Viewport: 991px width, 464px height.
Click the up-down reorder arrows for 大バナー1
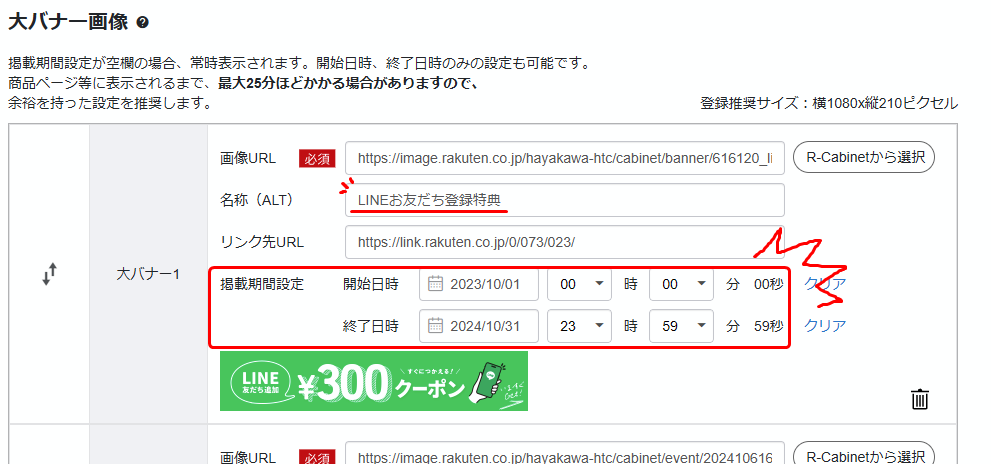pos(49,275)
